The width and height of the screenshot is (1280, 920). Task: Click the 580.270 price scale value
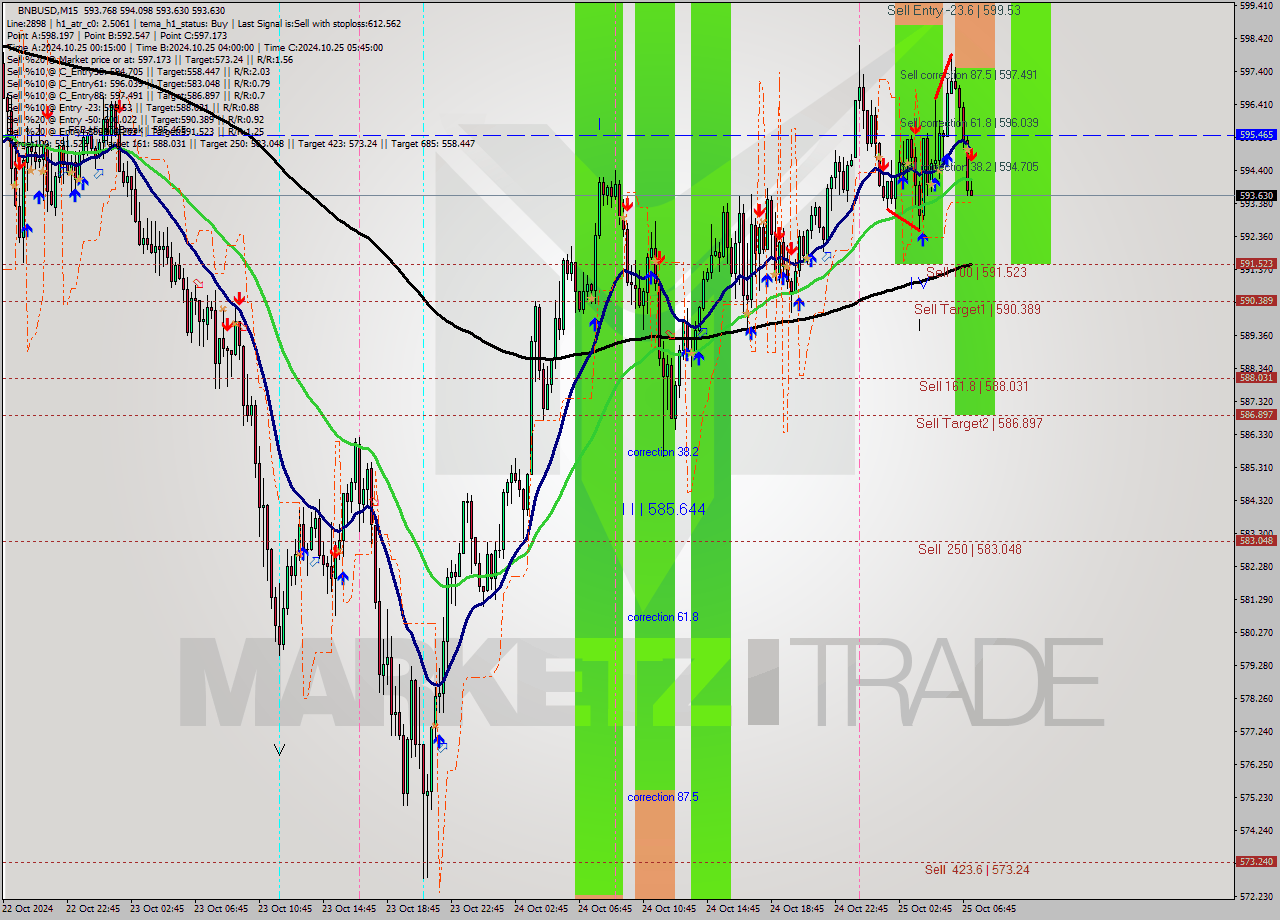point(1256,633)
